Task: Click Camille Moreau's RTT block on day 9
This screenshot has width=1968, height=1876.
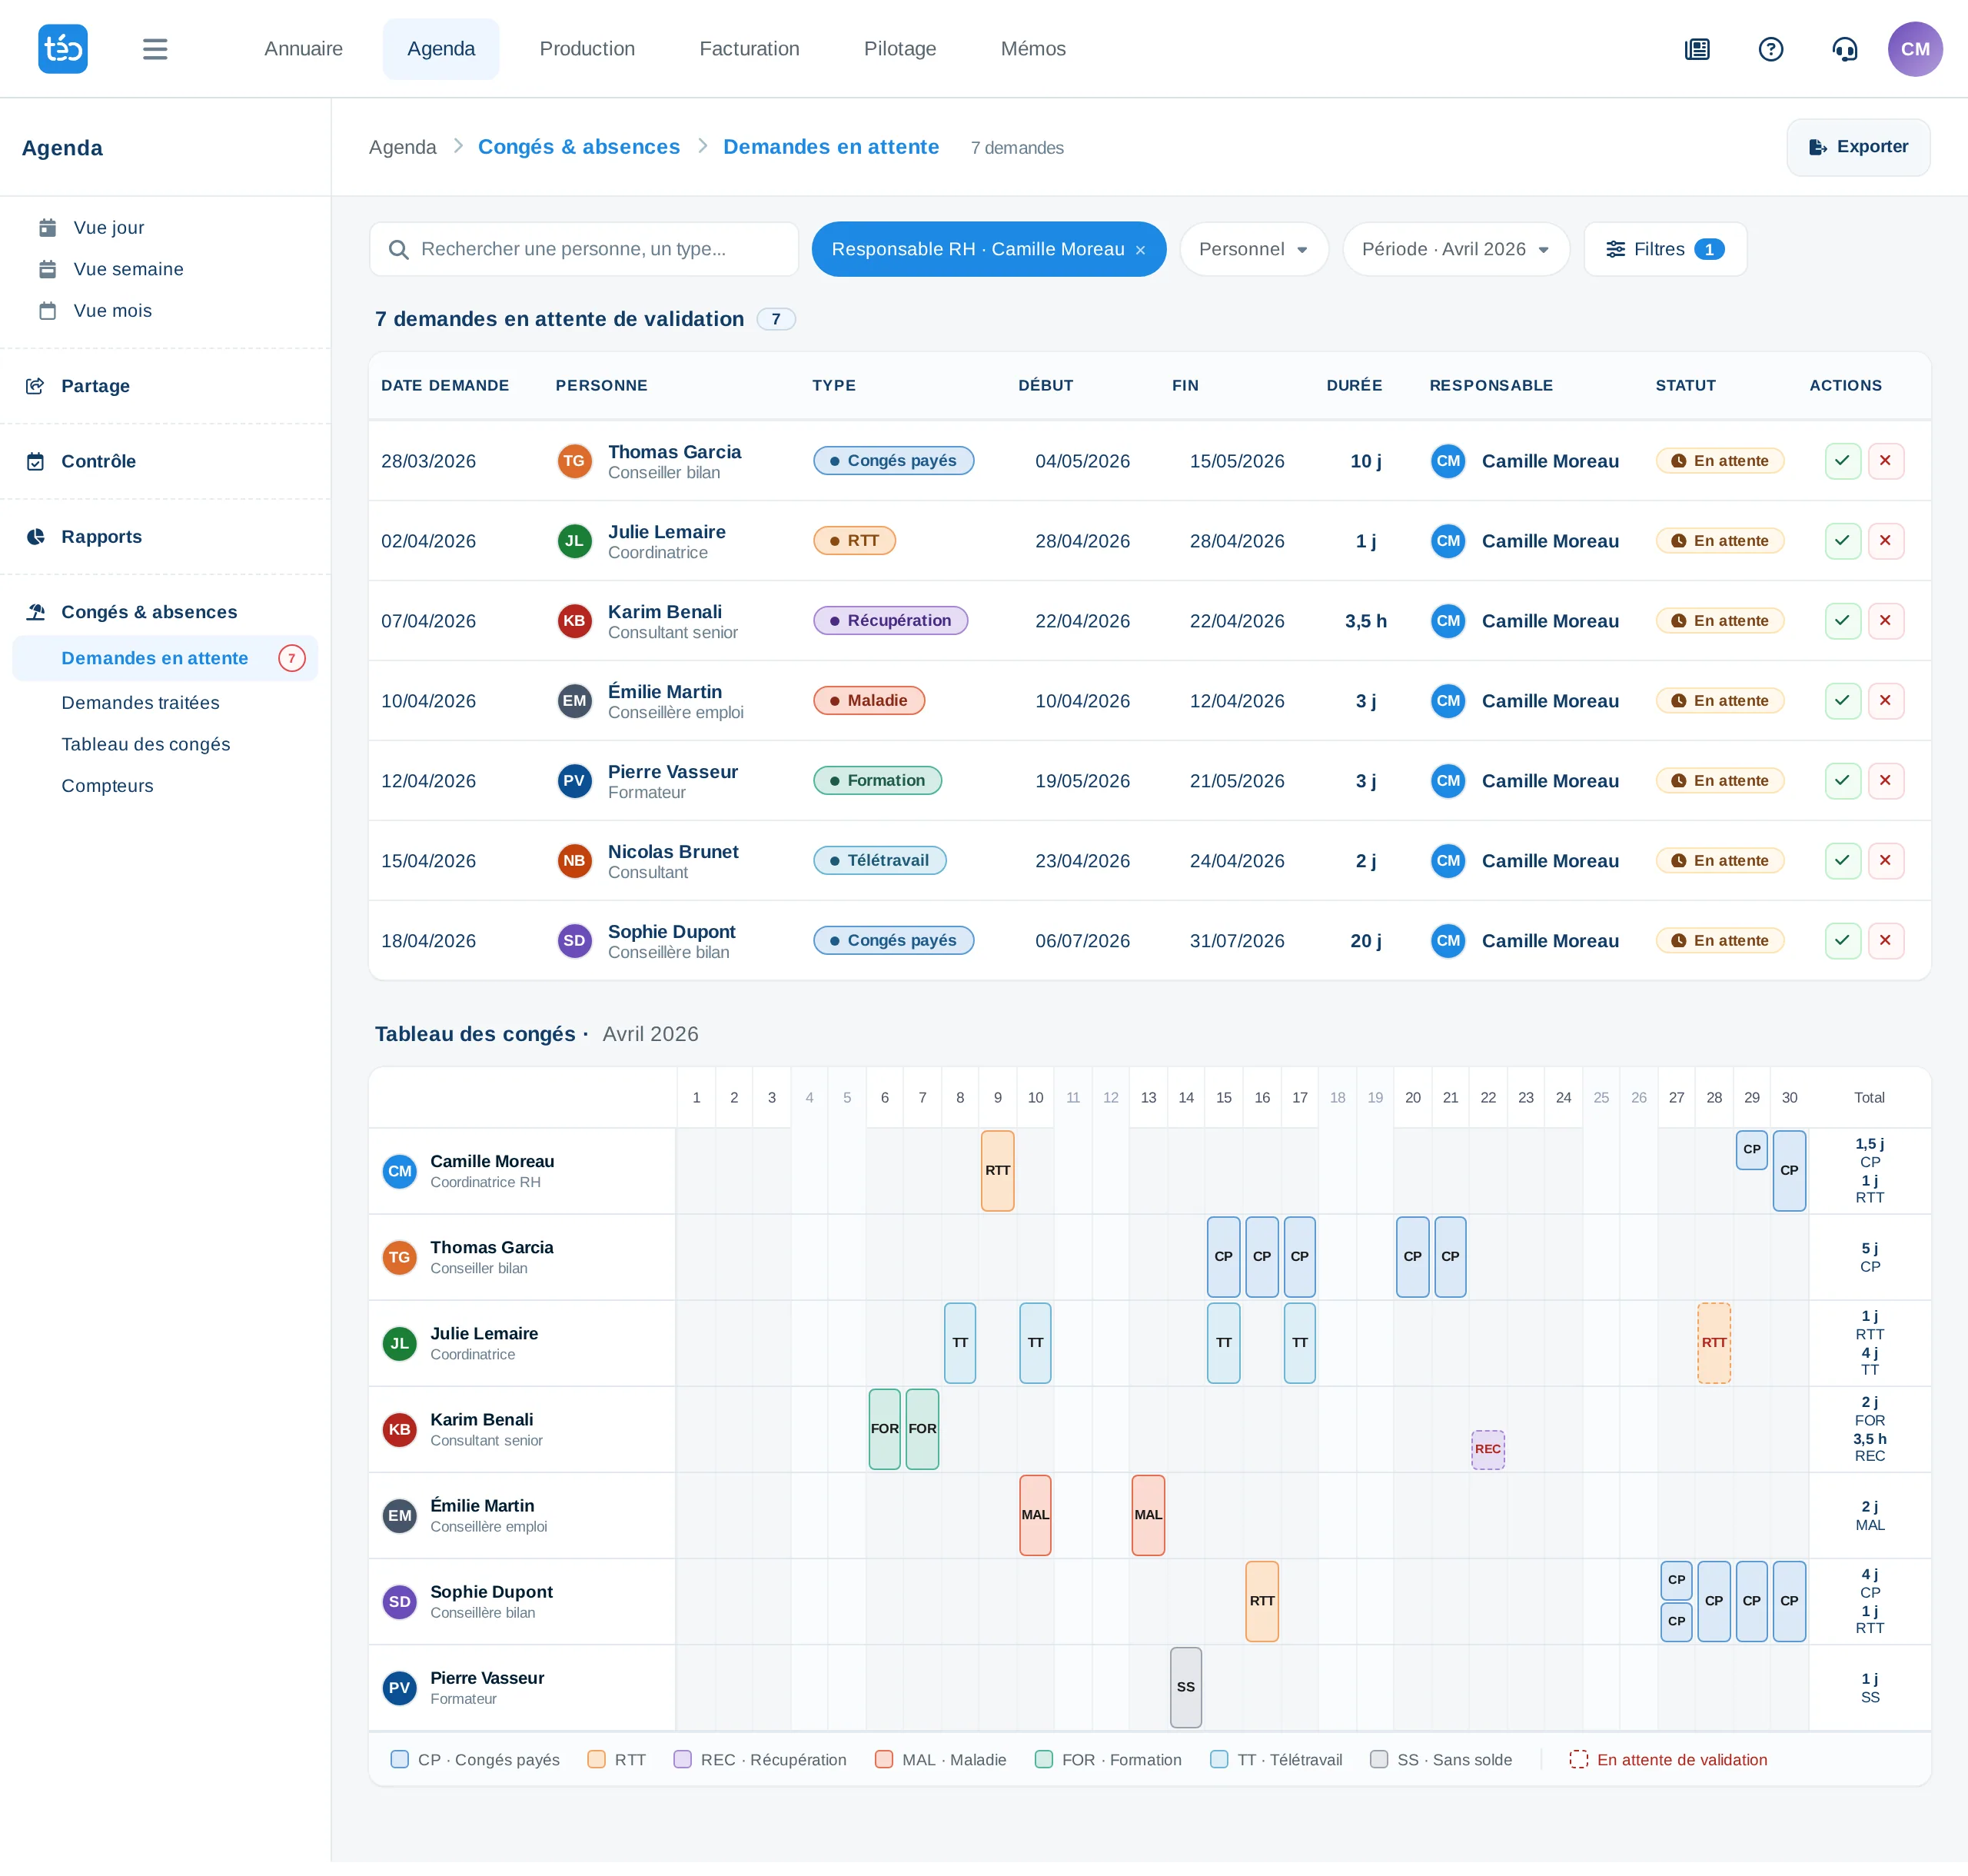Action: point(997,1170)
